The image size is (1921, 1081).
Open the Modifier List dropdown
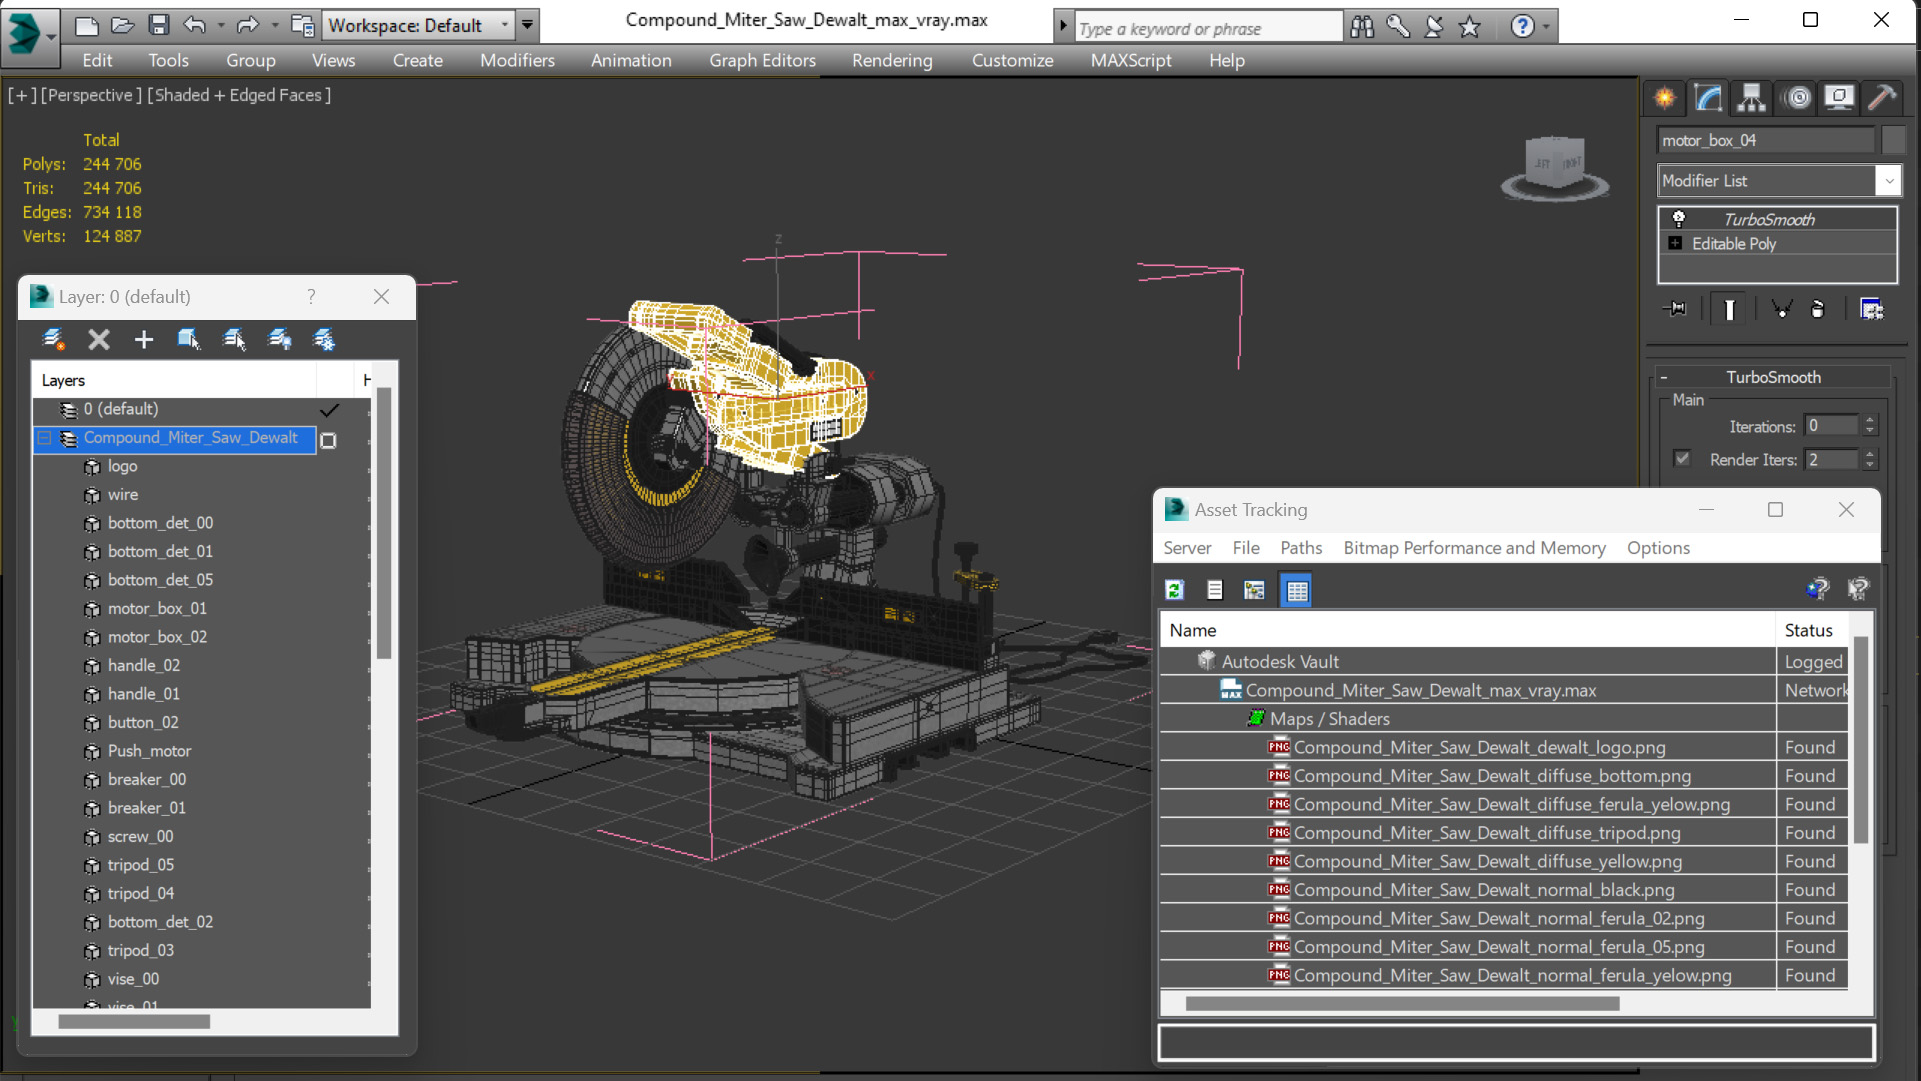(1888, 181)
